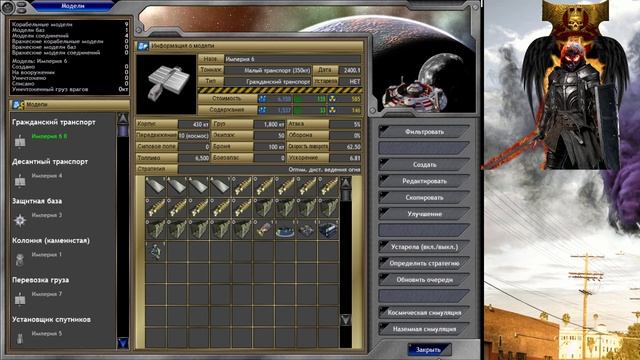Select the first armor plate in components grid
Screen dimensions: 640x360
(x=156, y=186)
